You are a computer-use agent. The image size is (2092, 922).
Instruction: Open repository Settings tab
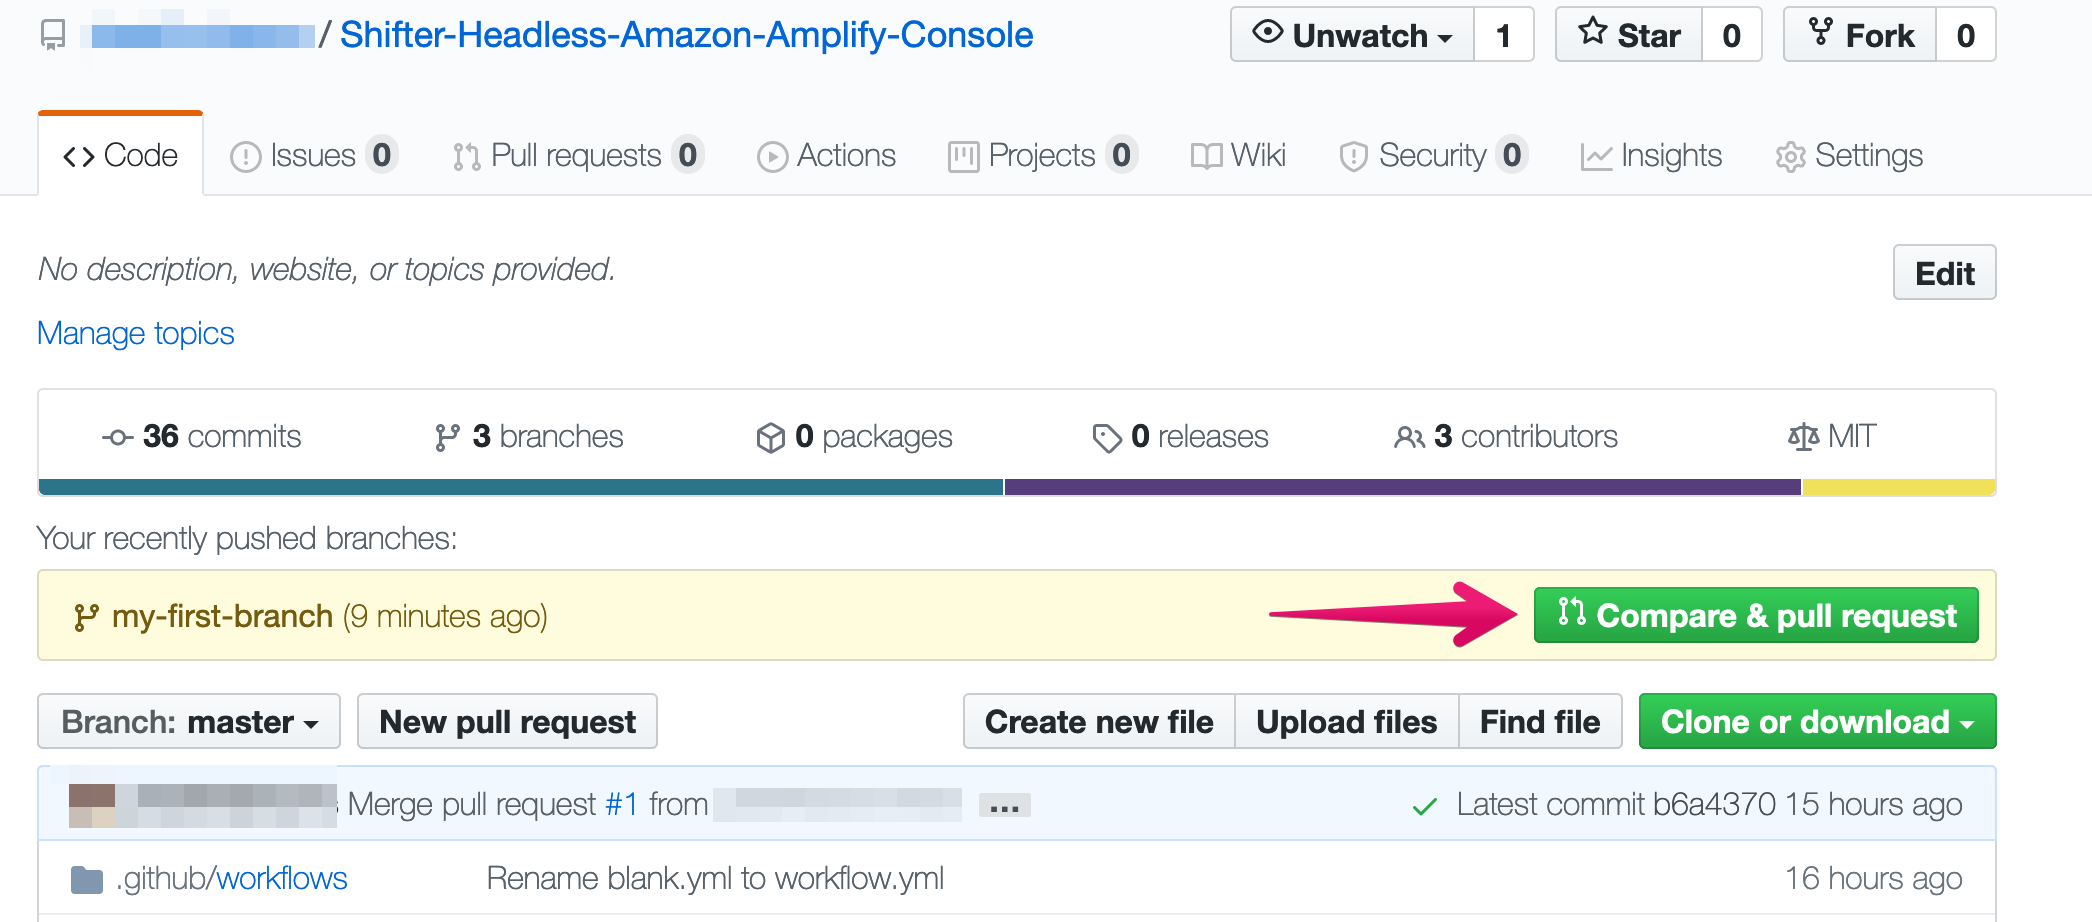point(1849,155)
